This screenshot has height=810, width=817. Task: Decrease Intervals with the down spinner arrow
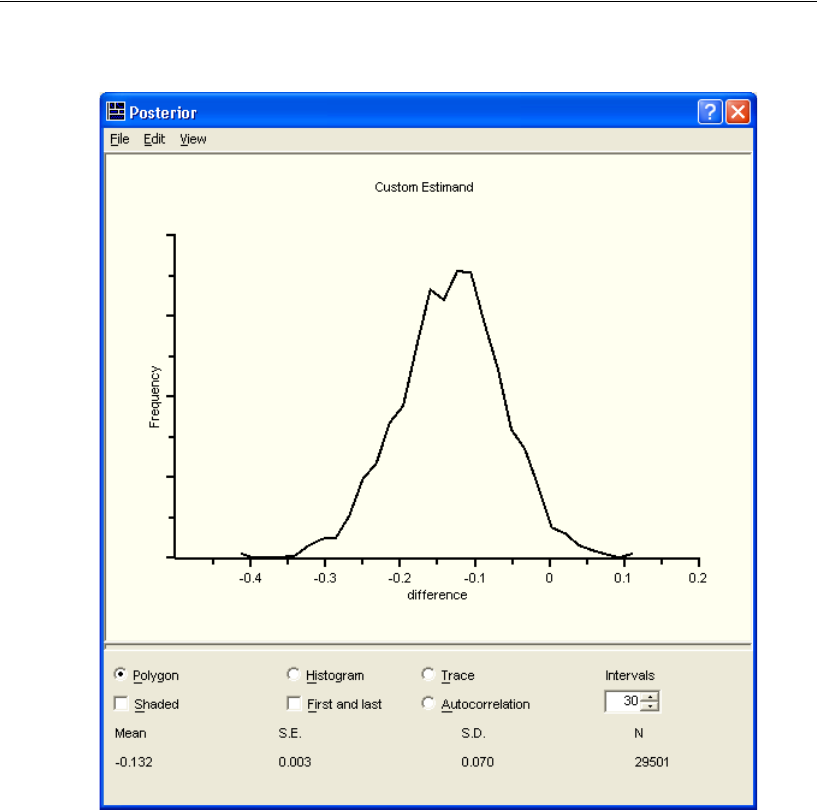[x=650, y=706]
